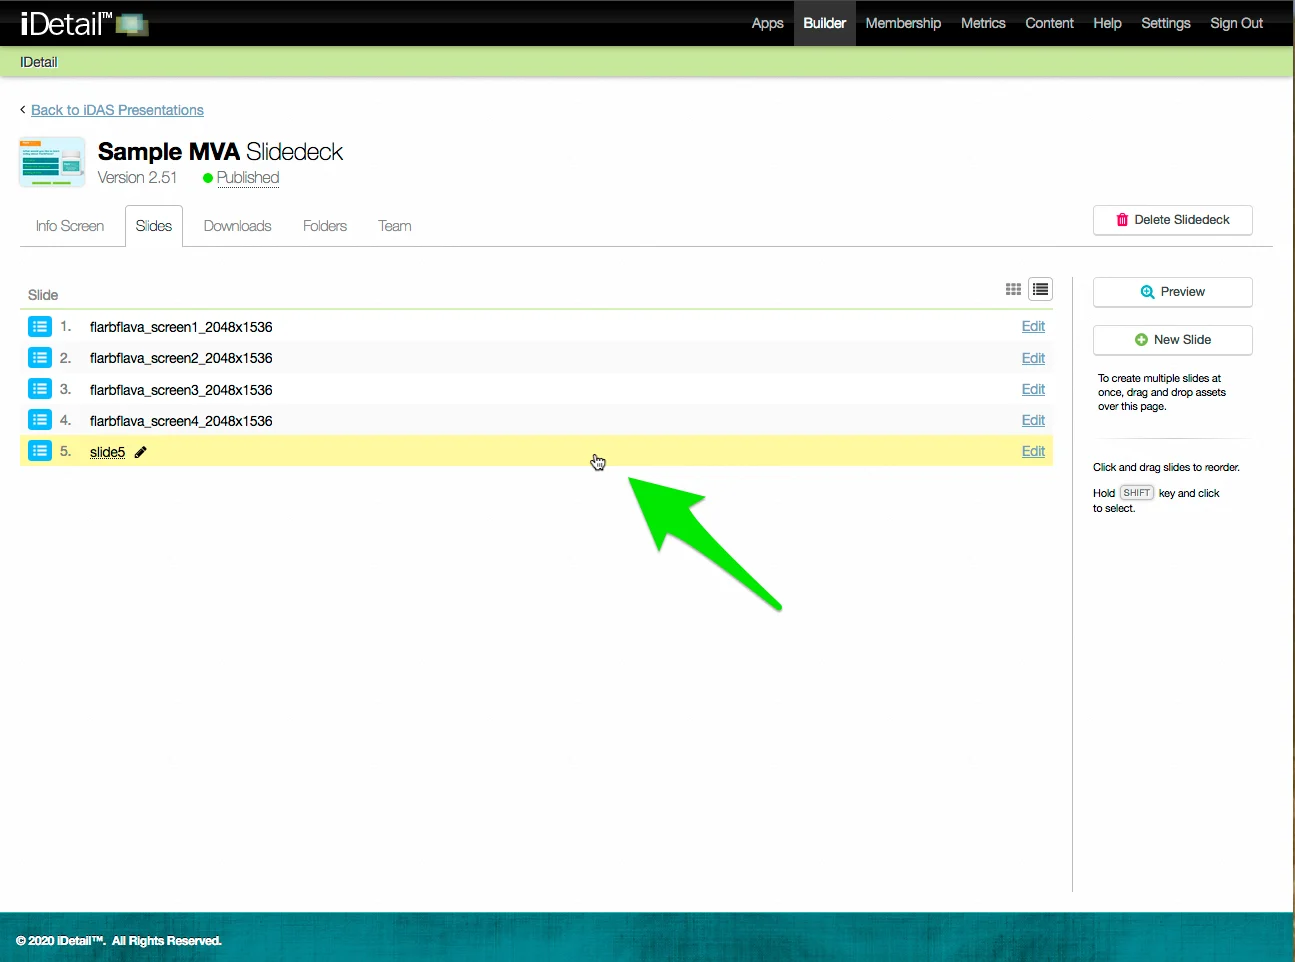Screen dimensions: 1295x962
Task: Click the Sample MVA Slidedeck title
Action: [x=220, y=152]
